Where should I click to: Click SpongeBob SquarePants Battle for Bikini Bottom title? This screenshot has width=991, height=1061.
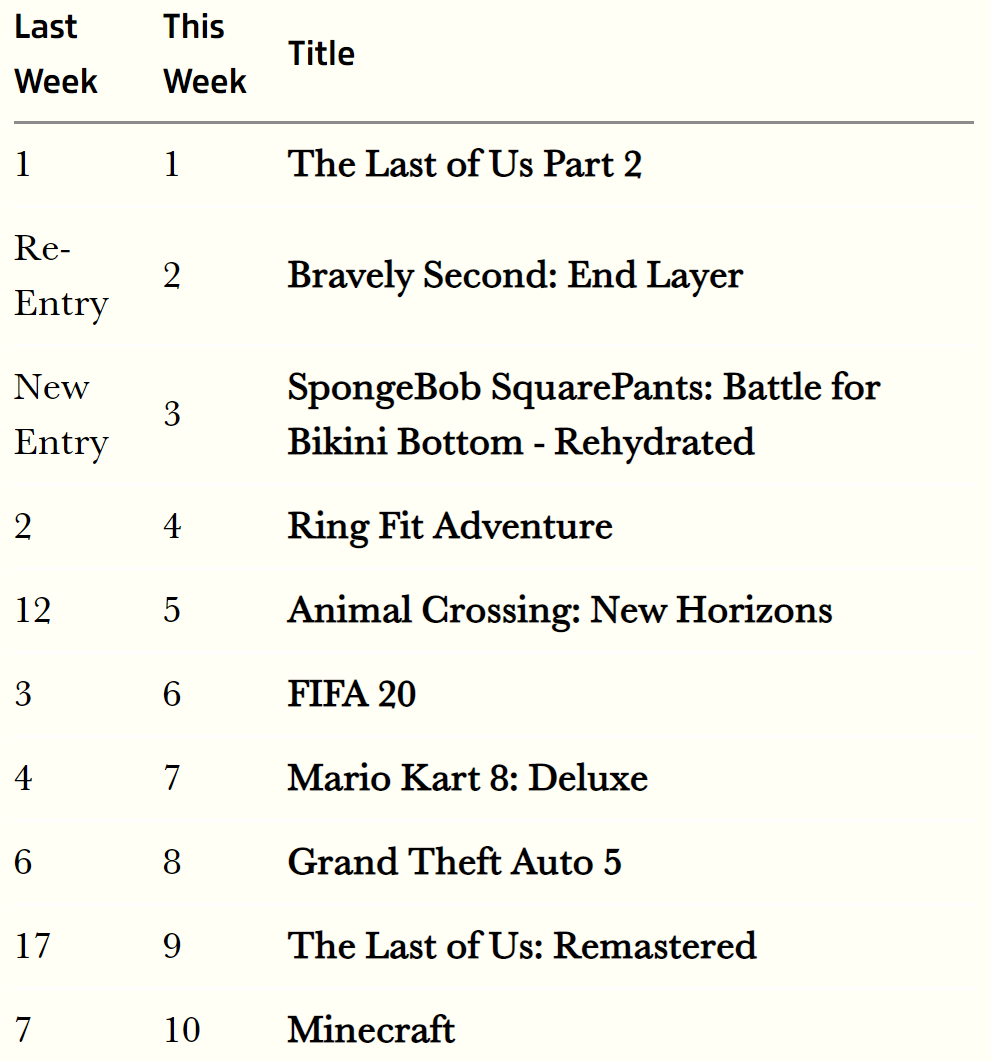click(x=584, y=415)
